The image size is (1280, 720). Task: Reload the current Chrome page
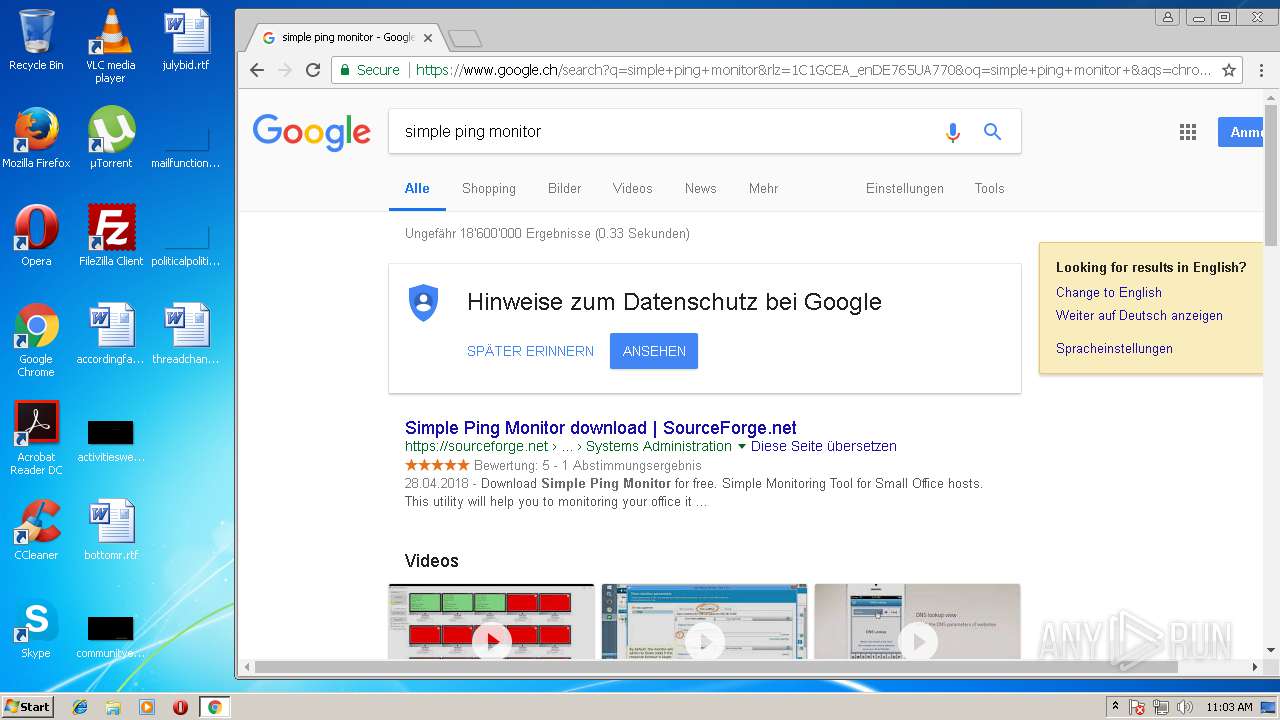(x=313, y=70)
